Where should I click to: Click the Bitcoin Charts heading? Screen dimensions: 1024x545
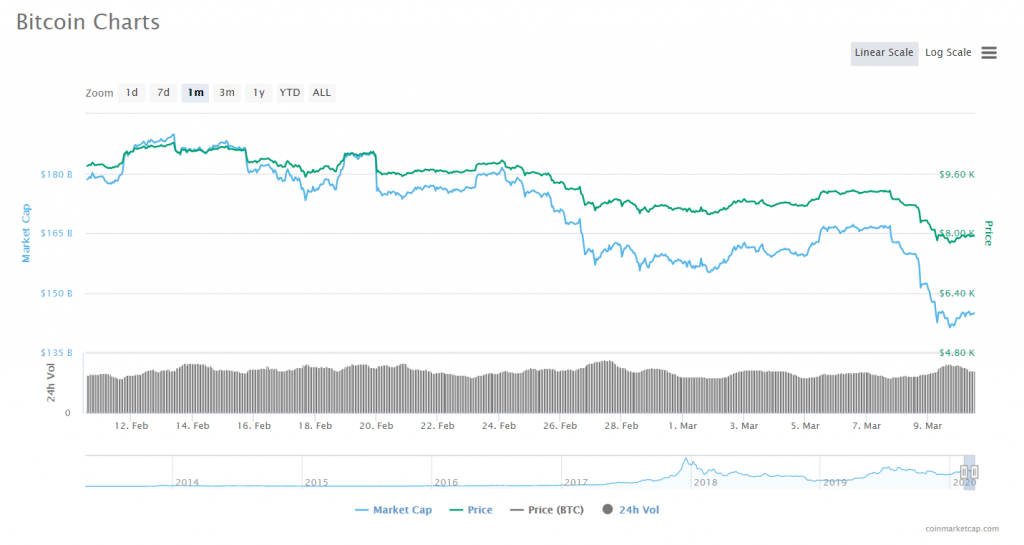pos(87,22)
